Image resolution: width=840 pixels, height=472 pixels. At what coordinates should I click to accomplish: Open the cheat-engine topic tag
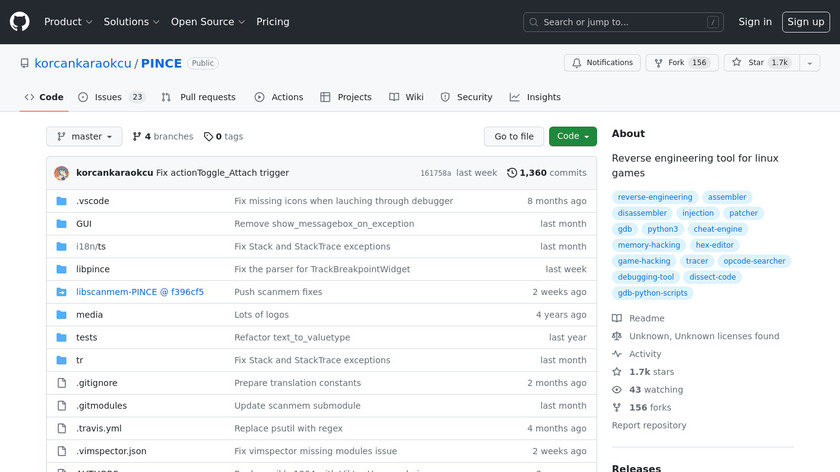click(x=718, y=229)
